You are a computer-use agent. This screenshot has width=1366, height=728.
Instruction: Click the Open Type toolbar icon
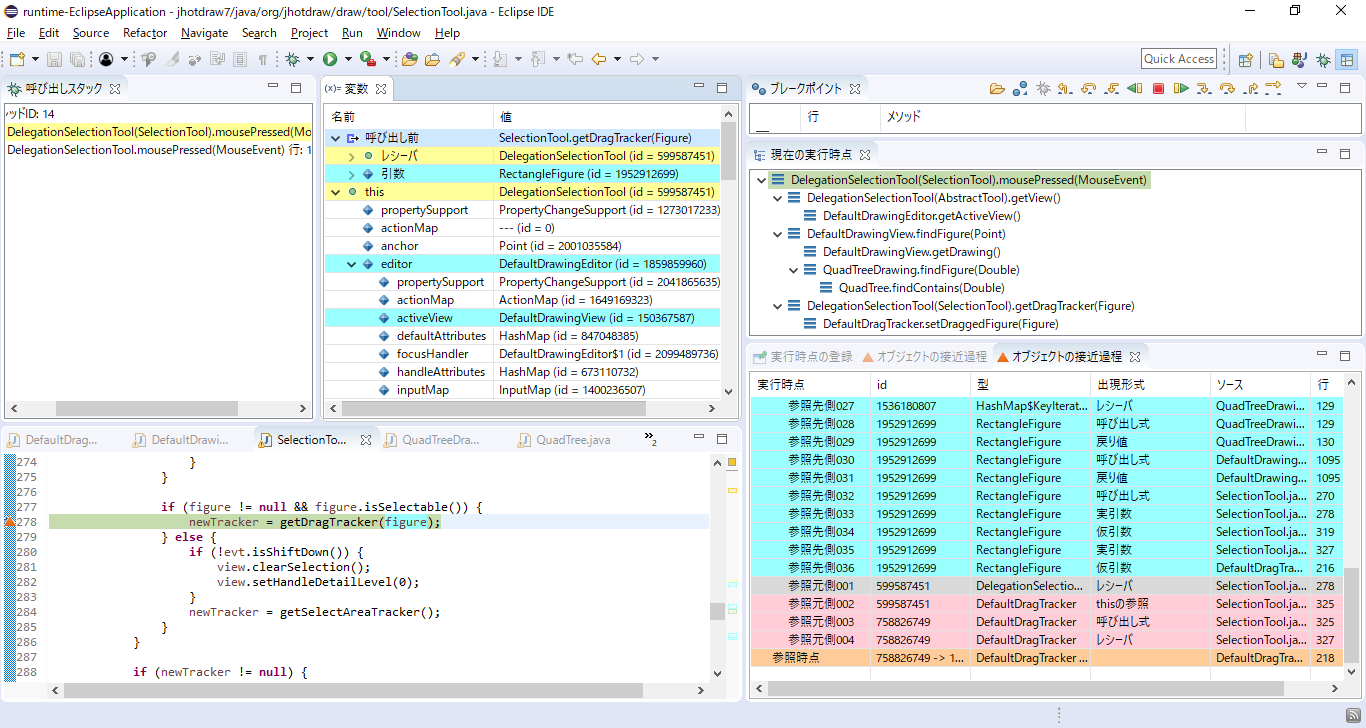coord(409,59)
